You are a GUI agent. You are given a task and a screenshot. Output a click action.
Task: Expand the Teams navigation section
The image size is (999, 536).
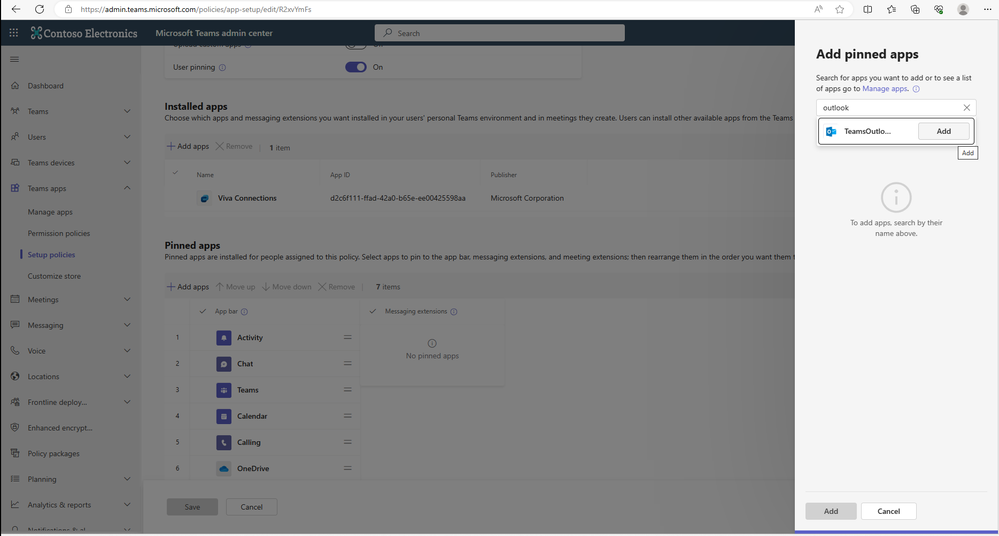pyautogui.click(x=127, y=112)
